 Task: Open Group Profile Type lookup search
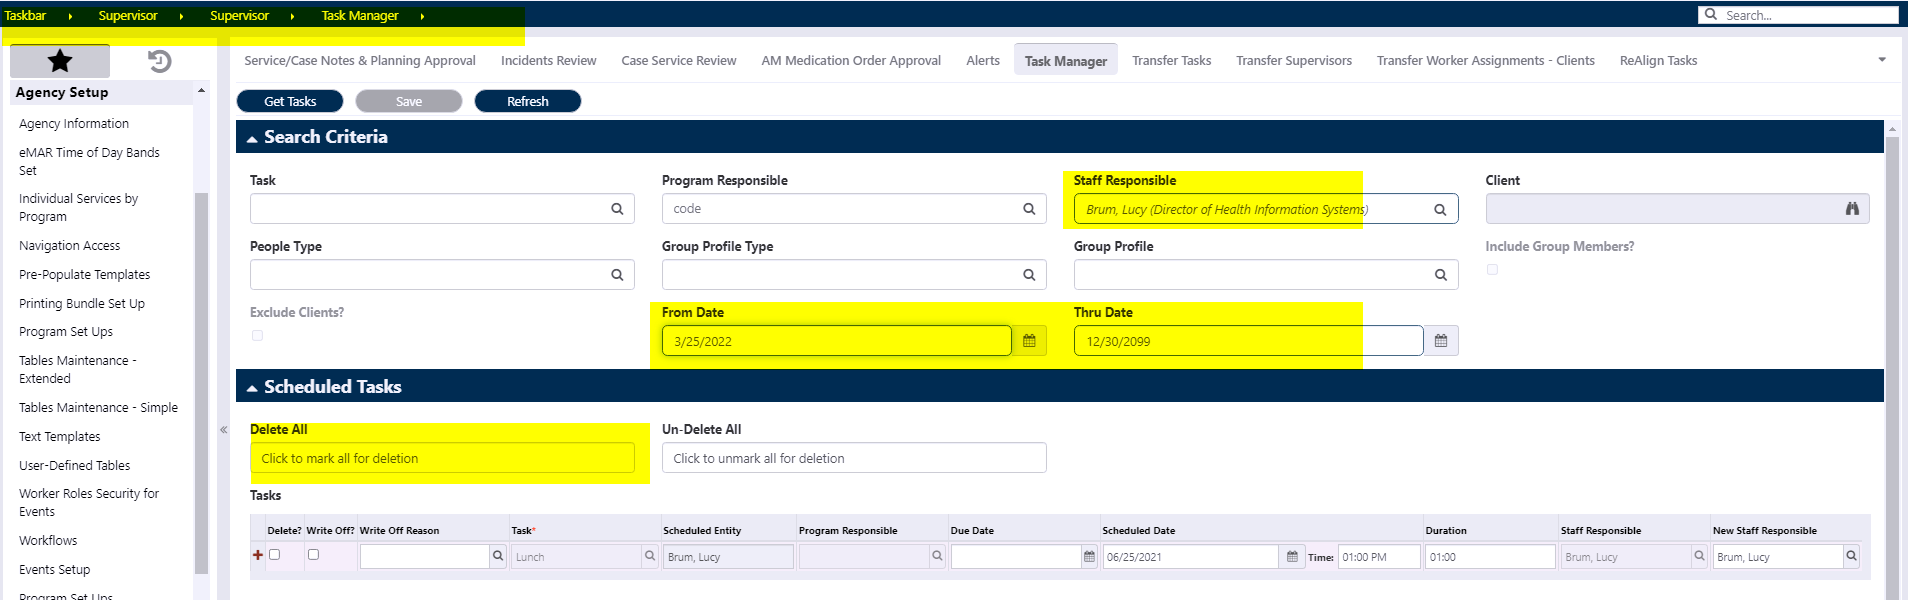pyautogui.click(x=1029, y=275)
